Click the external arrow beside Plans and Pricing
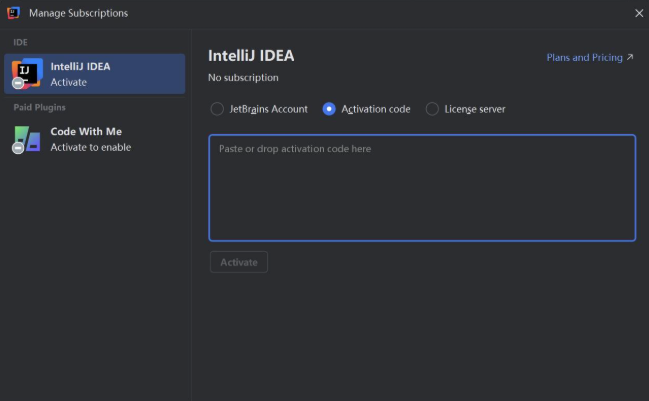The height and width of the screenshot is (401, 649). [630, 58]
